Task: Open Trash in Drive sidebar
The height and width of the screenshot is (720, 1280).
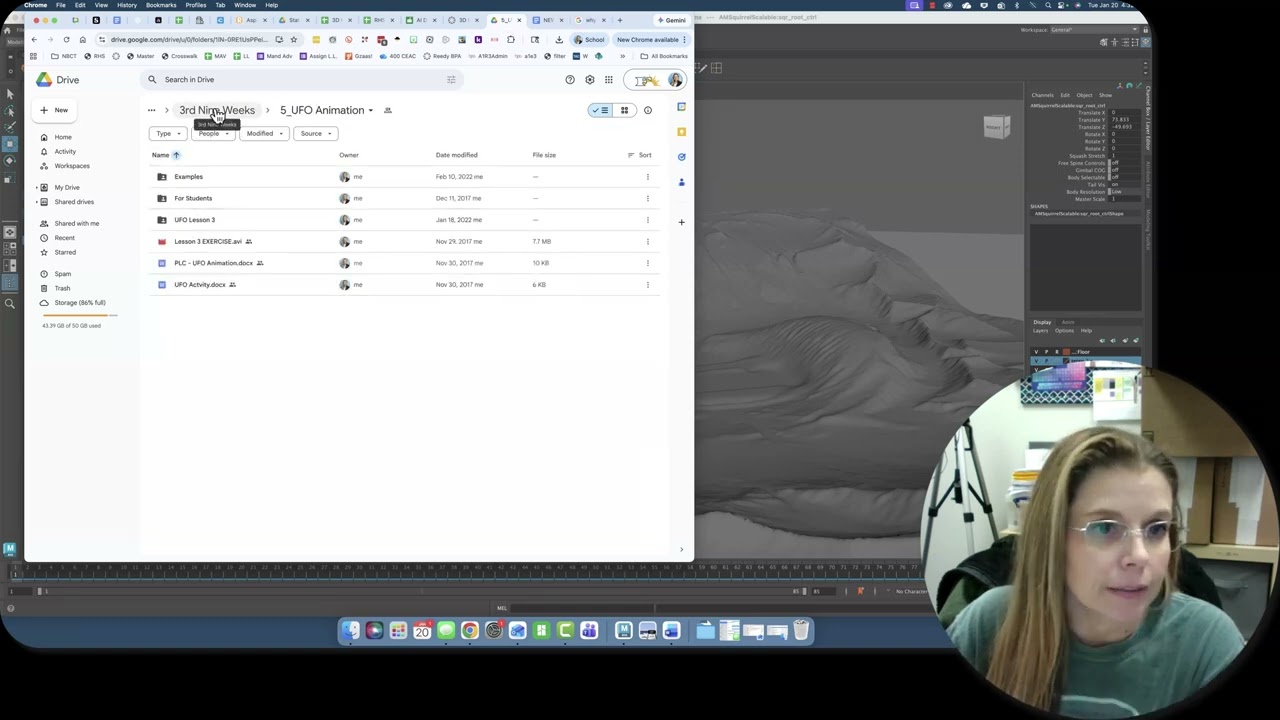Action: point(62,288)
